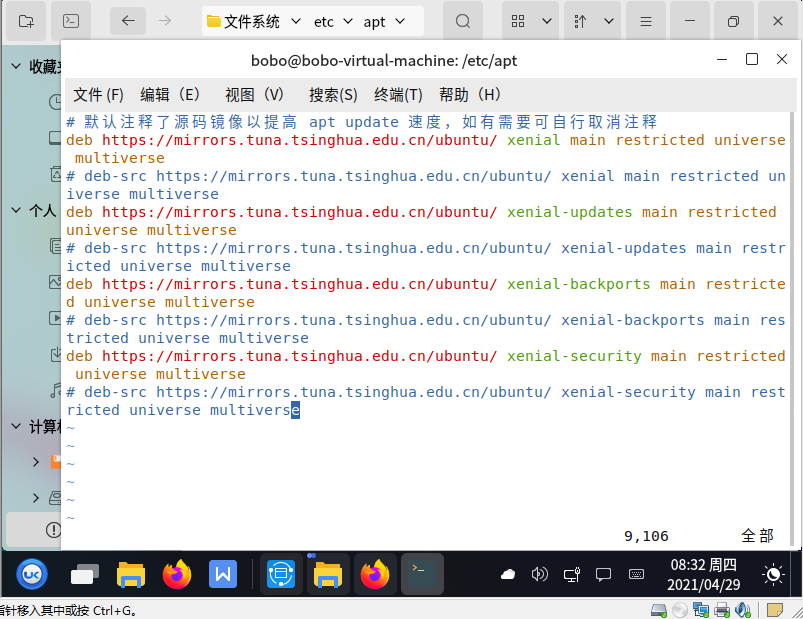Open the sort options dropdown arrow
The width and height of the screenshot is (803, 619).
pos(609,21)
